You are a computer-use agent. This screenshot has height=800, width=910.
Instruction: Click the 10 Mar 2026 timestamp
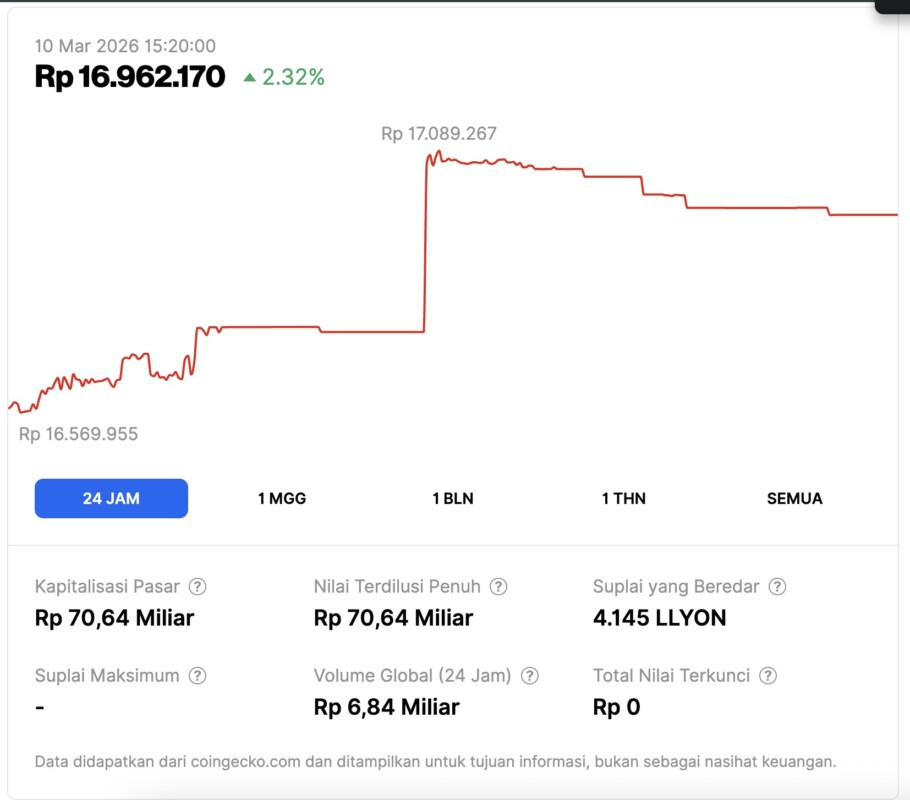[125, 46]
